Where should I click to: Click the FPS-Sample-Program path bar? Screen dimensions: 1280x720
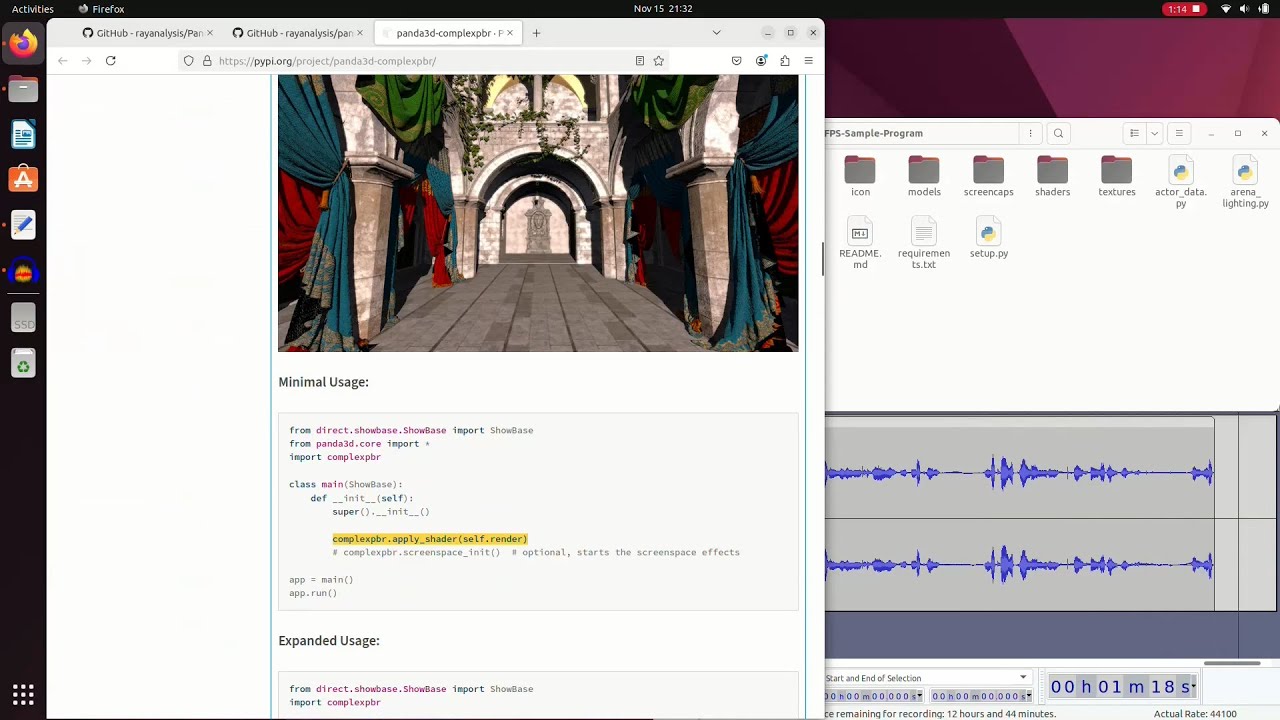pos(921,133)
